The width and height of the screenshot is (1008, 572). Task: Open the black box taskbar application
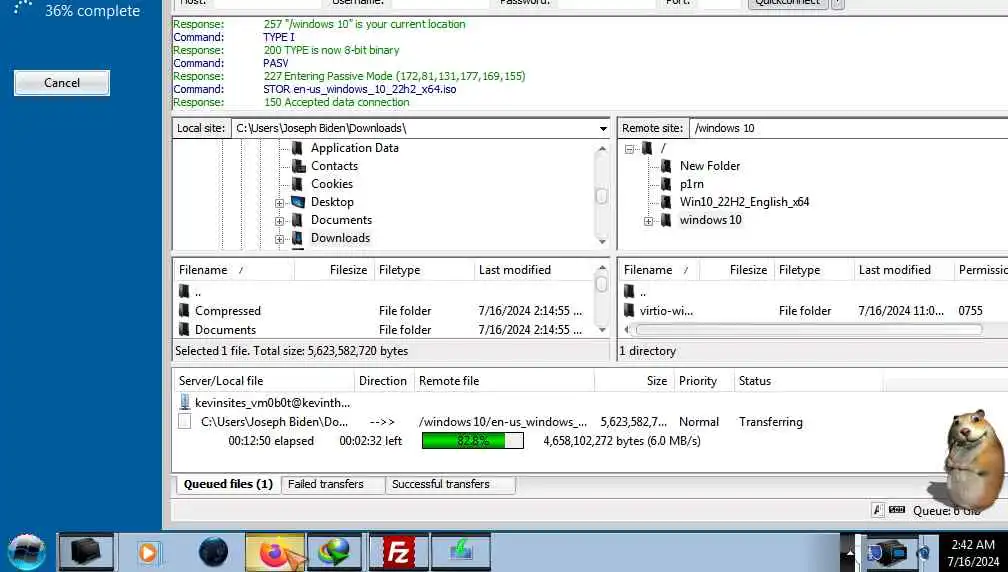86,552
